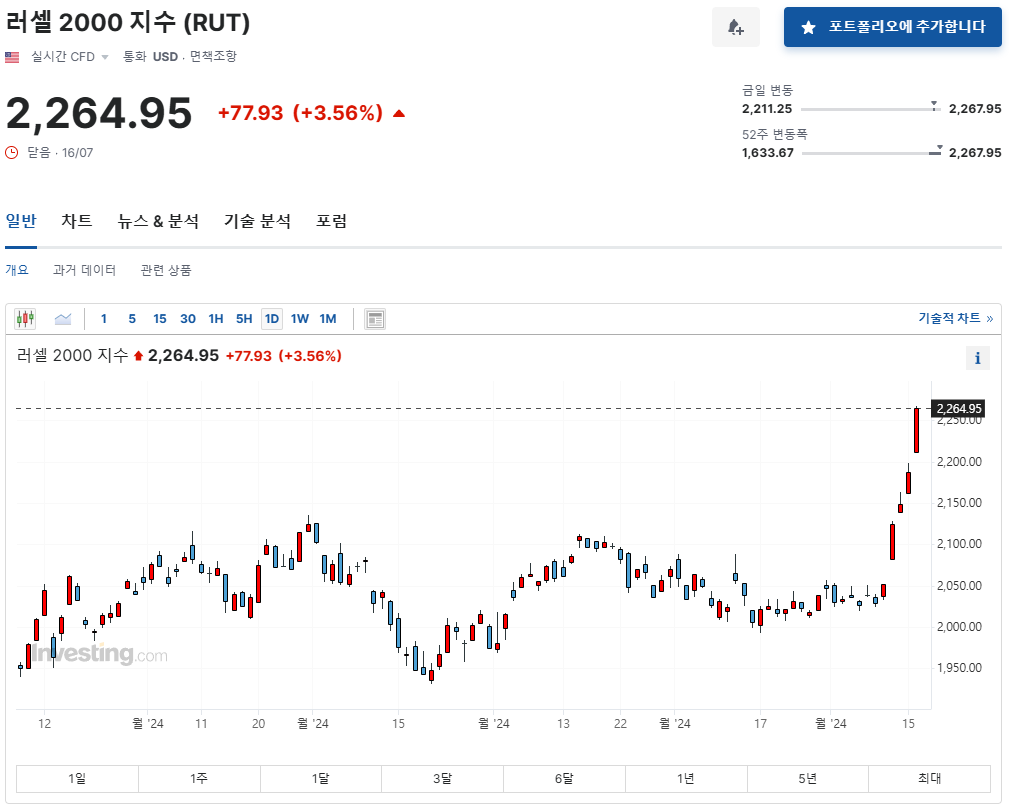
Task: Open the news overlay chart icon
Action: pyautogui.click(x=375, y=319)
